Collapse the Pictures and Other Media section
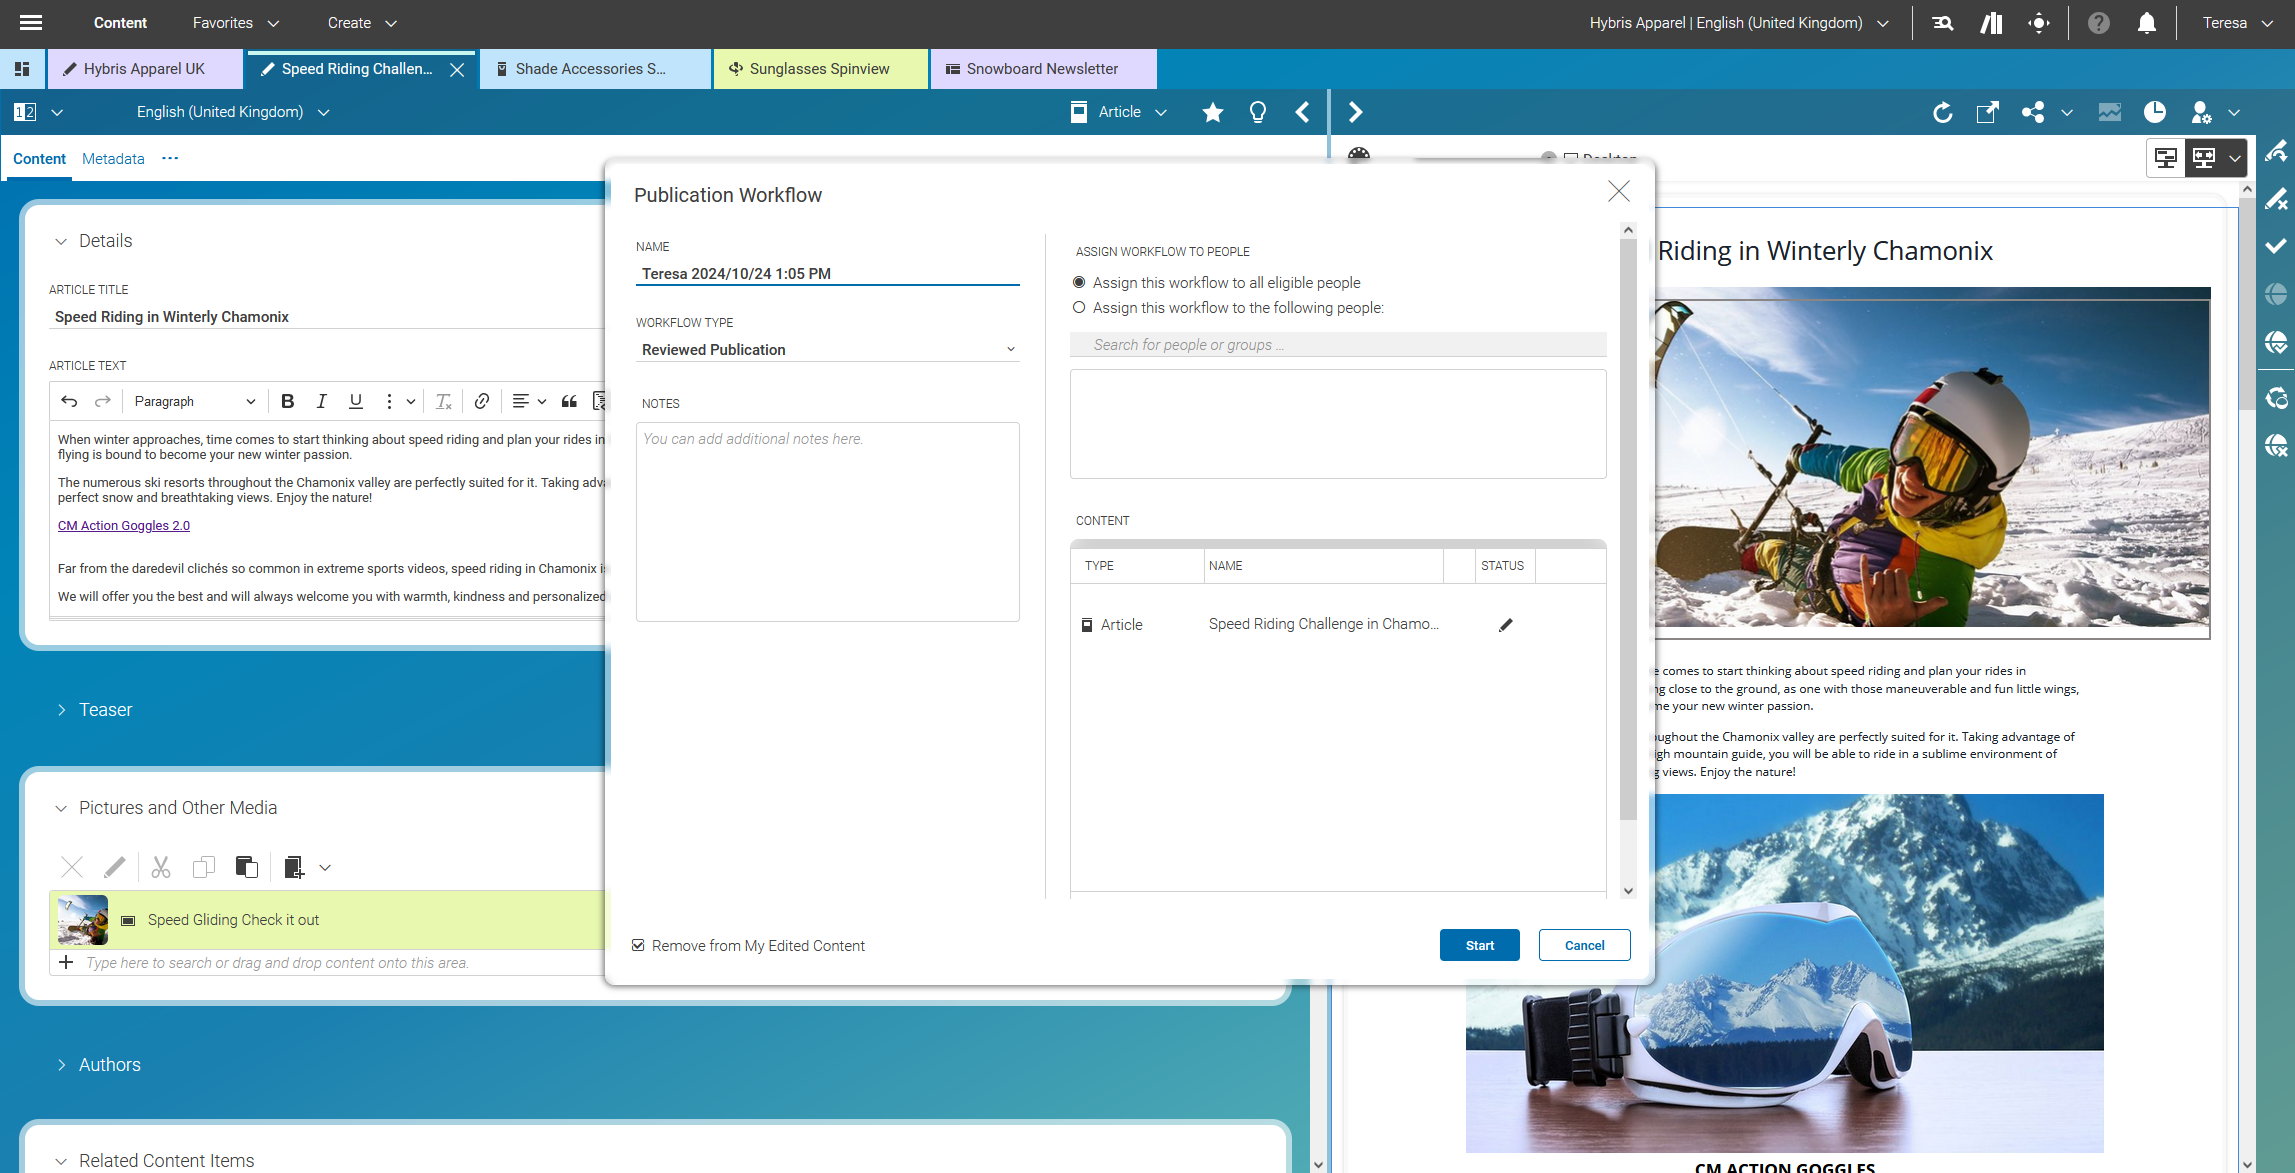2295x1173 pixels. tap(62, 808)
